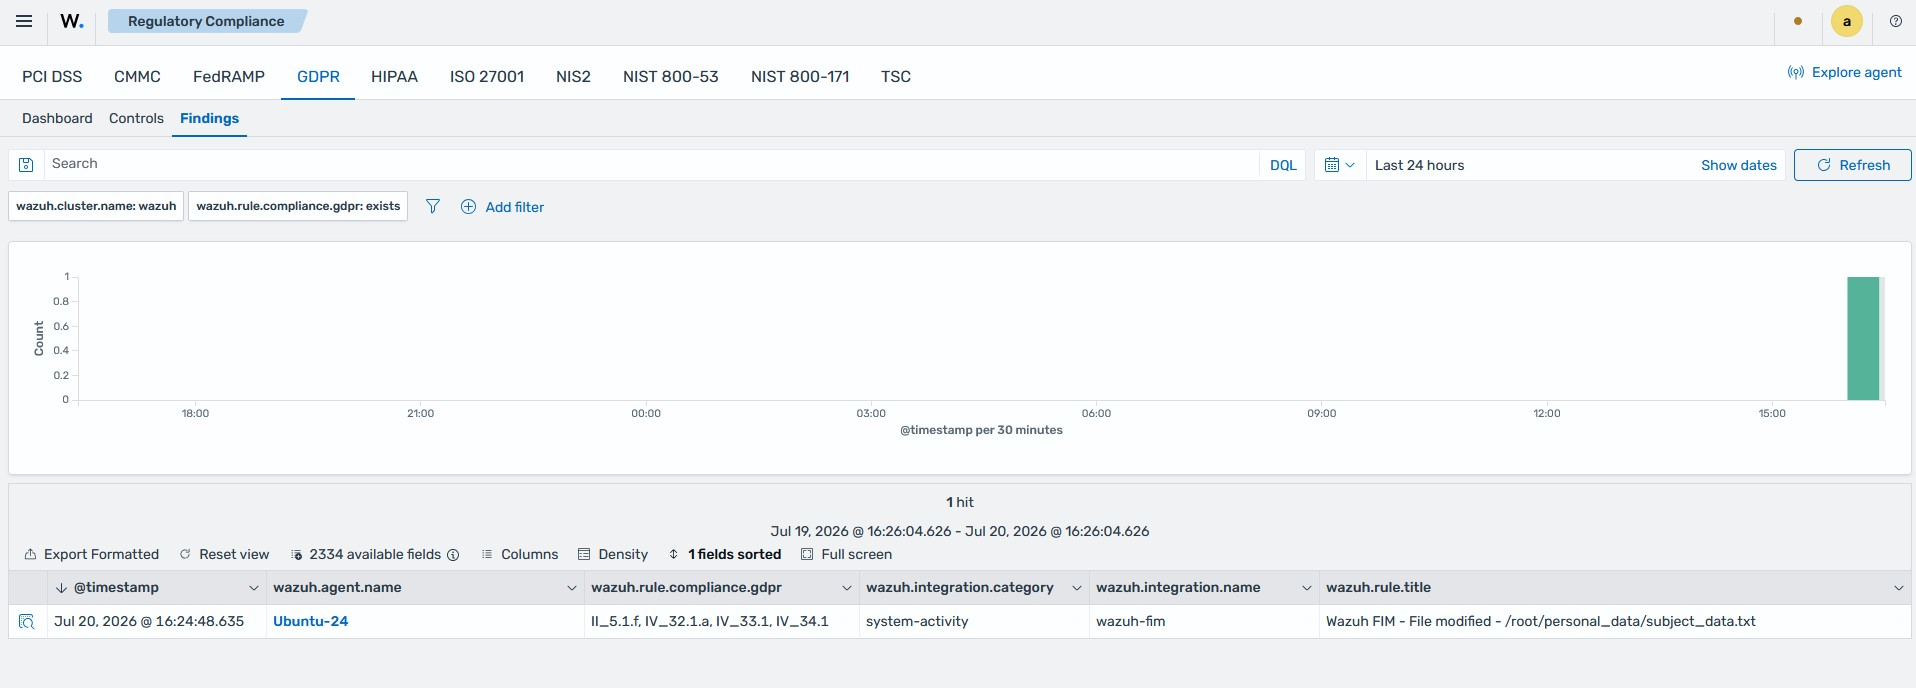Inspect document details for Ubuntu-24 row

pyautogui.click(x=27, y=621)
